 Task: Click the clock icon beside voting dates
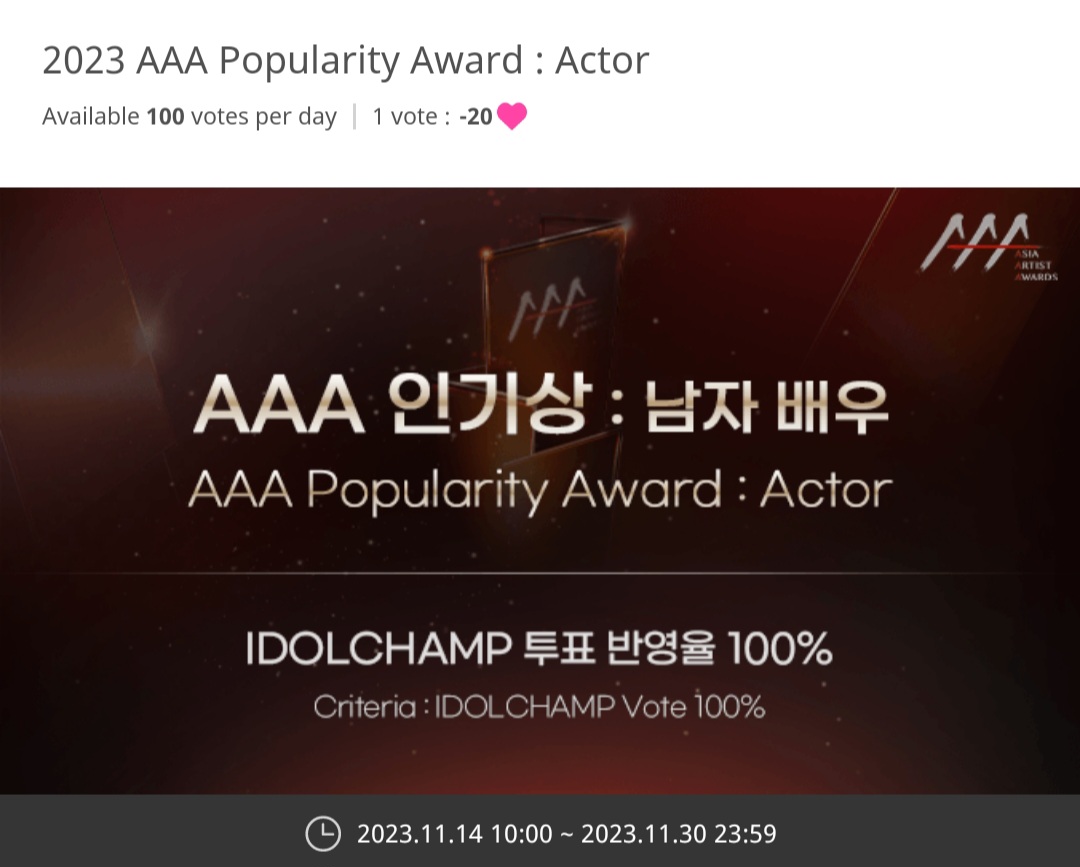[322, 833]
